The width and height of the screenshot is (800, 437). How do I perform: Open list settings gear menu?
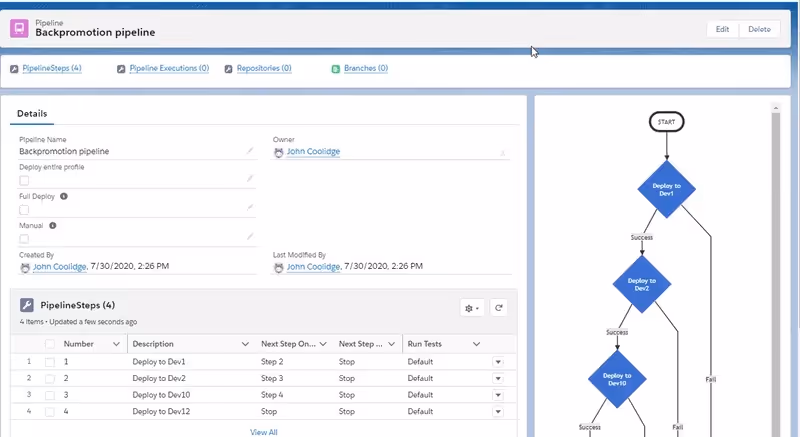(472, 308)
